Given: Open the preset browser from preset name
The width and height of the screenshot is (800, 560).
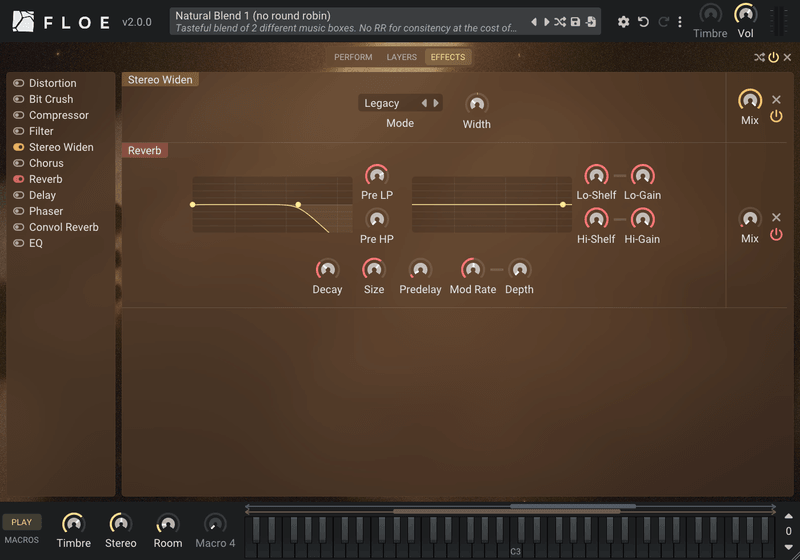Looking at the screenshot, I should point(346,22).
